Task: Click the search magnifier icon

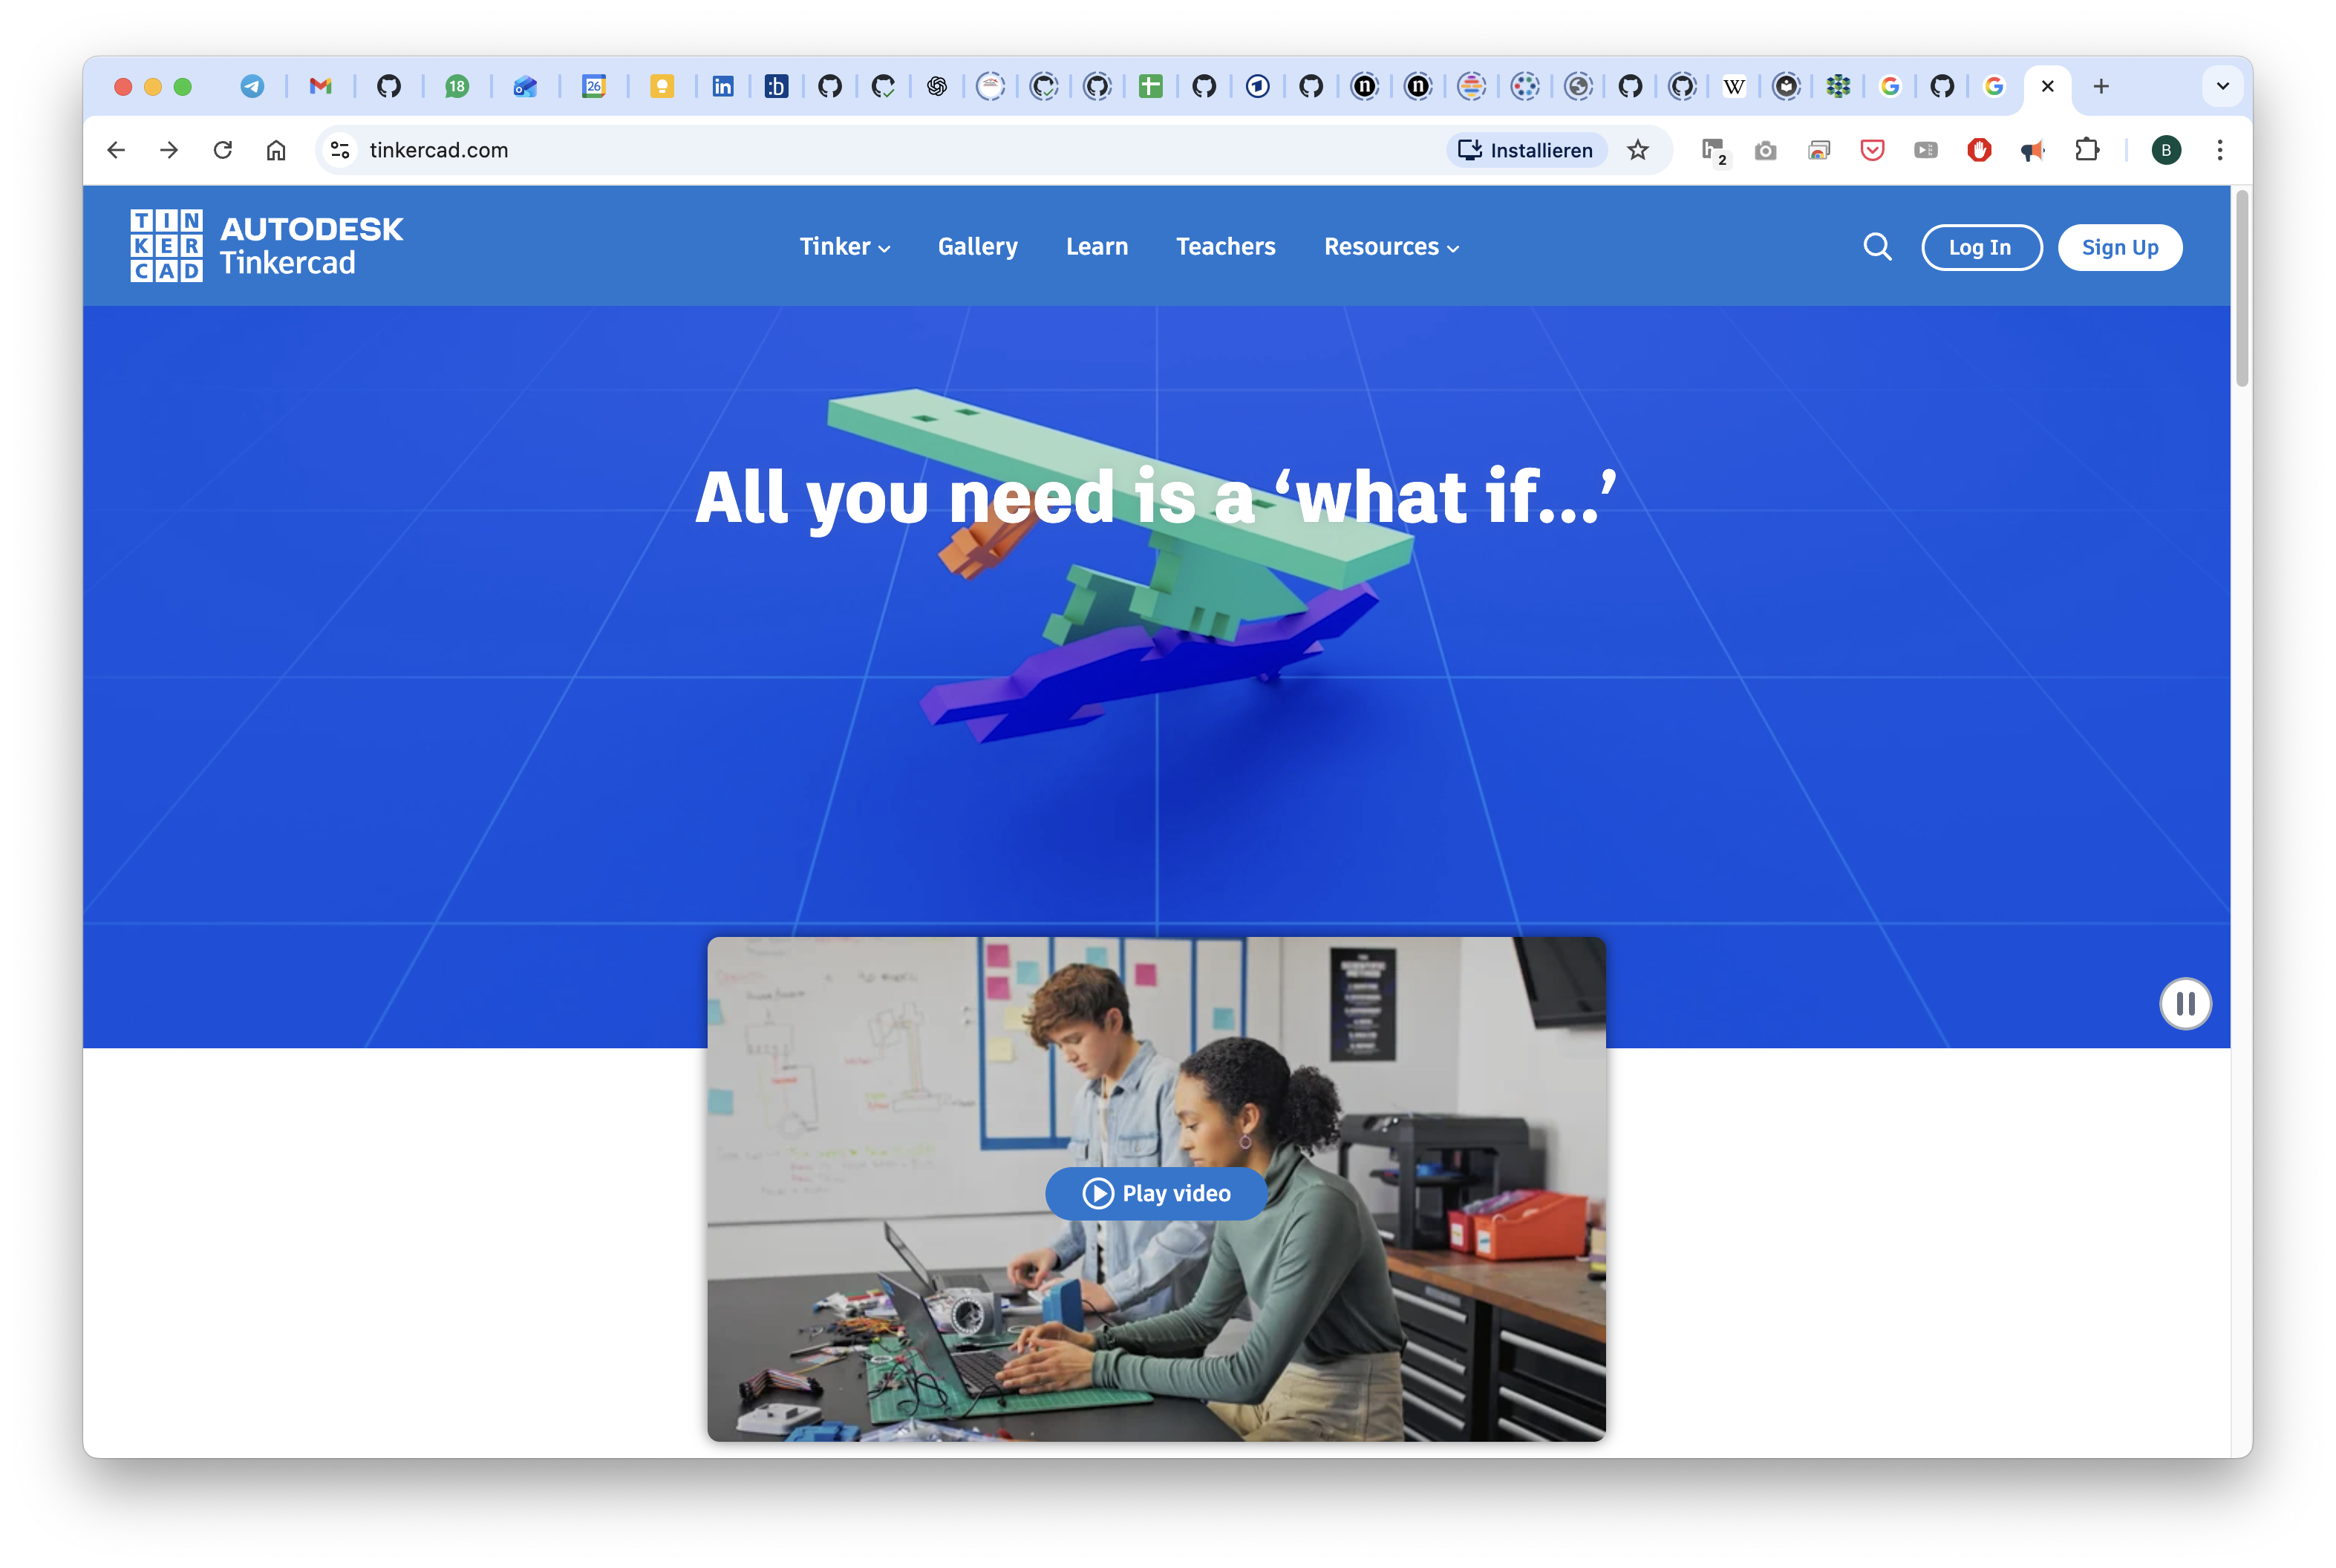Action: (1877, 247)
